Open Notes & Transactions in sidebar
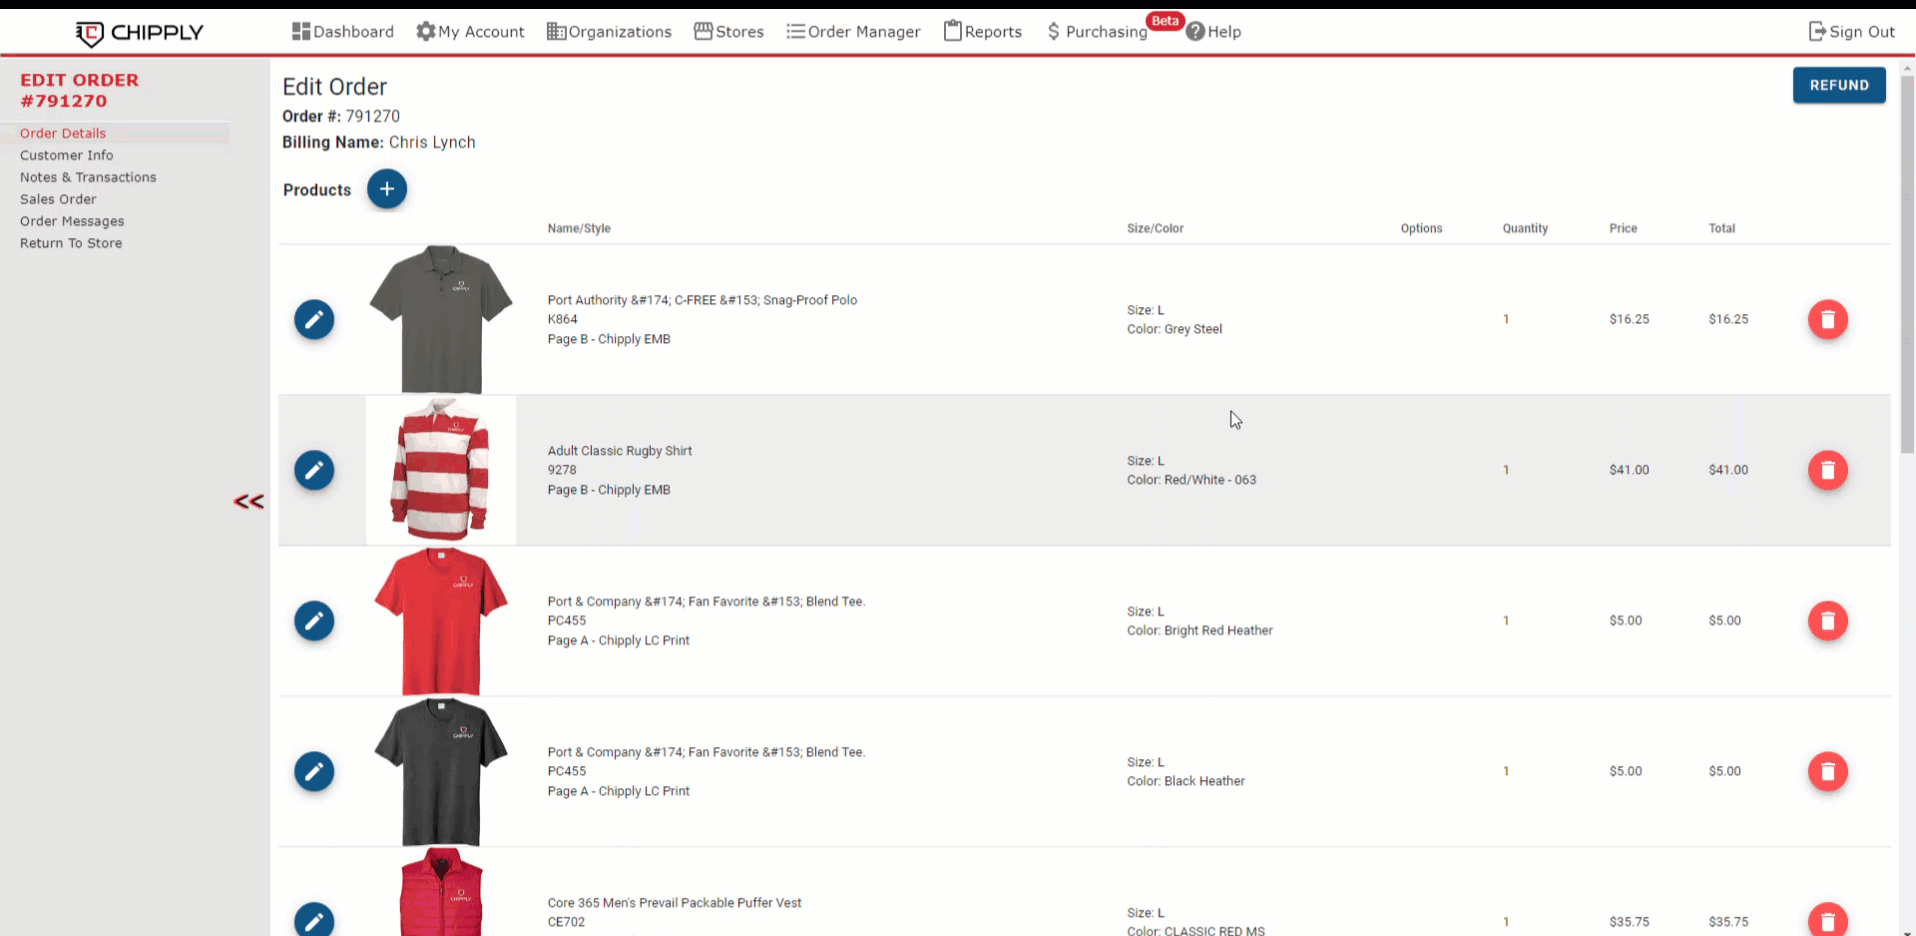 point(88,177)
